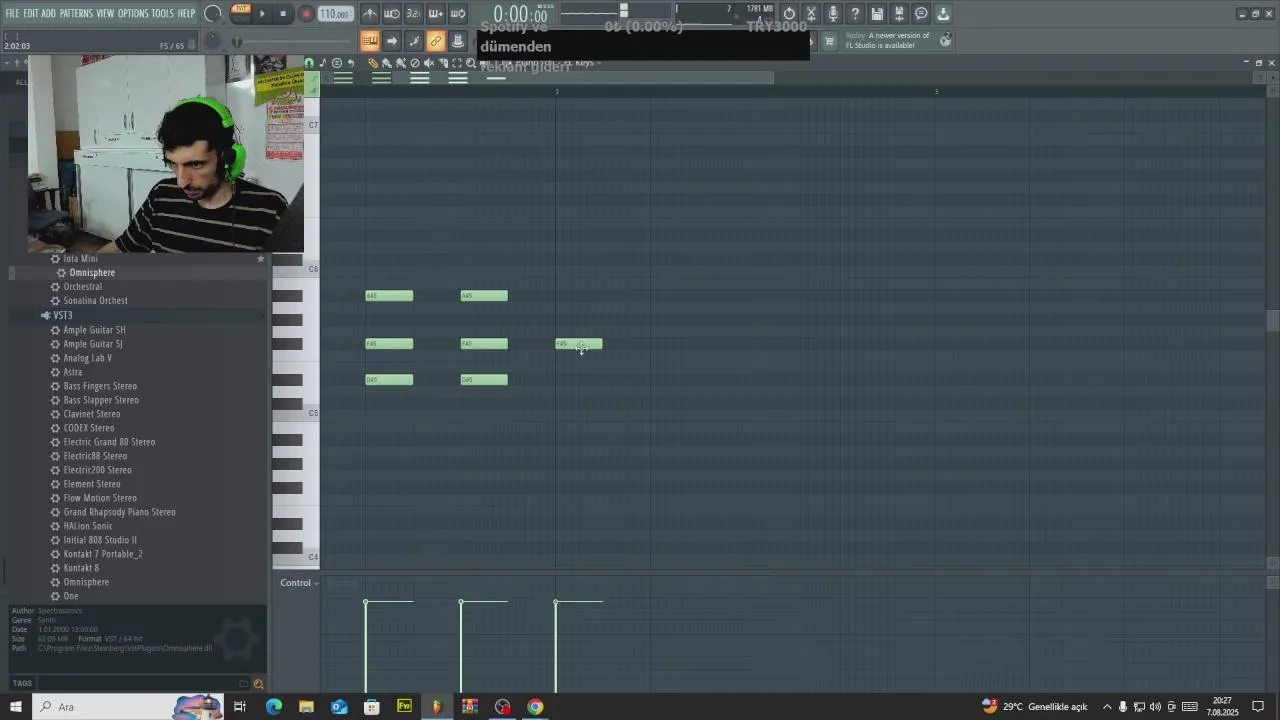Open the FILE menu
The height and width of the screenshot is (720, 1280).
click(12, 13)
